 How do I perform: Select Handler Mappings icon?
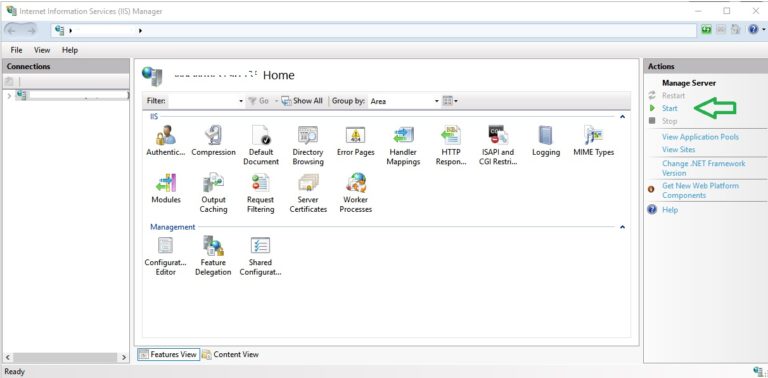point(403,145)
